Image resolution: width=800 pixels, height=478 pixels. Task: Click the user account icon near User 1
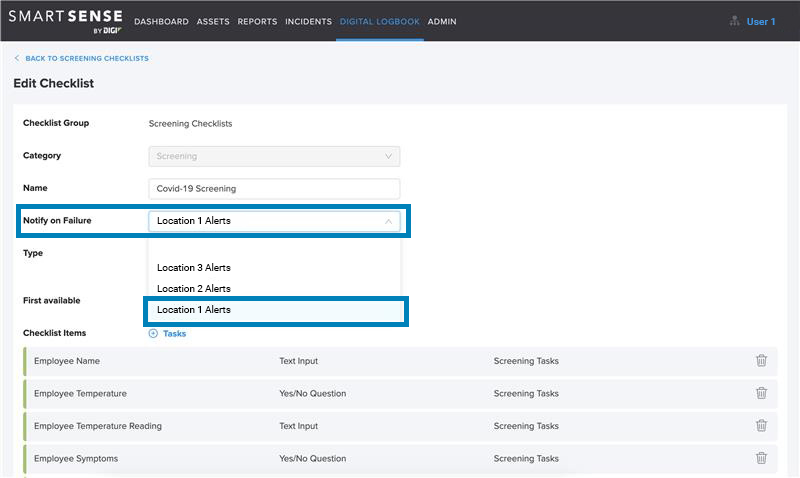pyautogui.click(x=734, y=21)
